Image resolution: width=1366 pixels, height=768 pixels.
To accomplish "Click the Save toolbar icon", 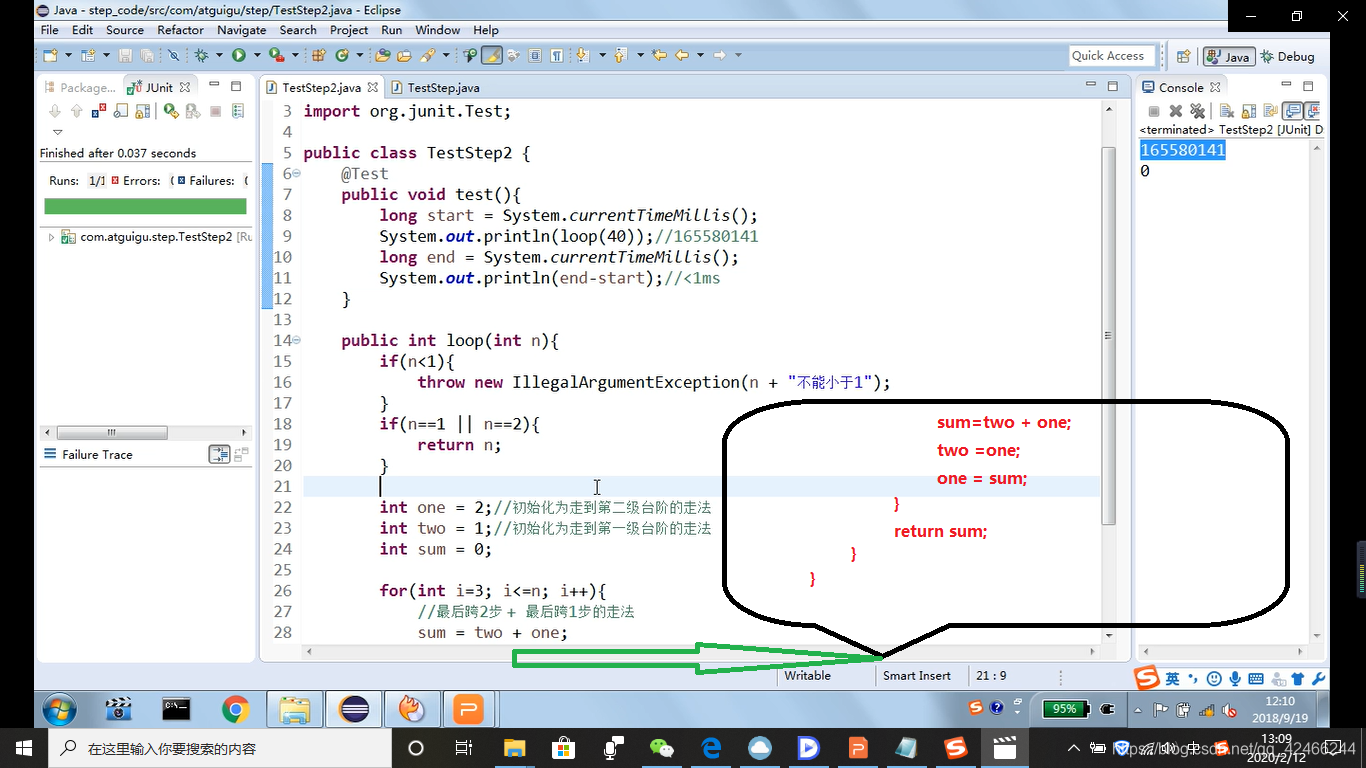I will click(125, 55).
